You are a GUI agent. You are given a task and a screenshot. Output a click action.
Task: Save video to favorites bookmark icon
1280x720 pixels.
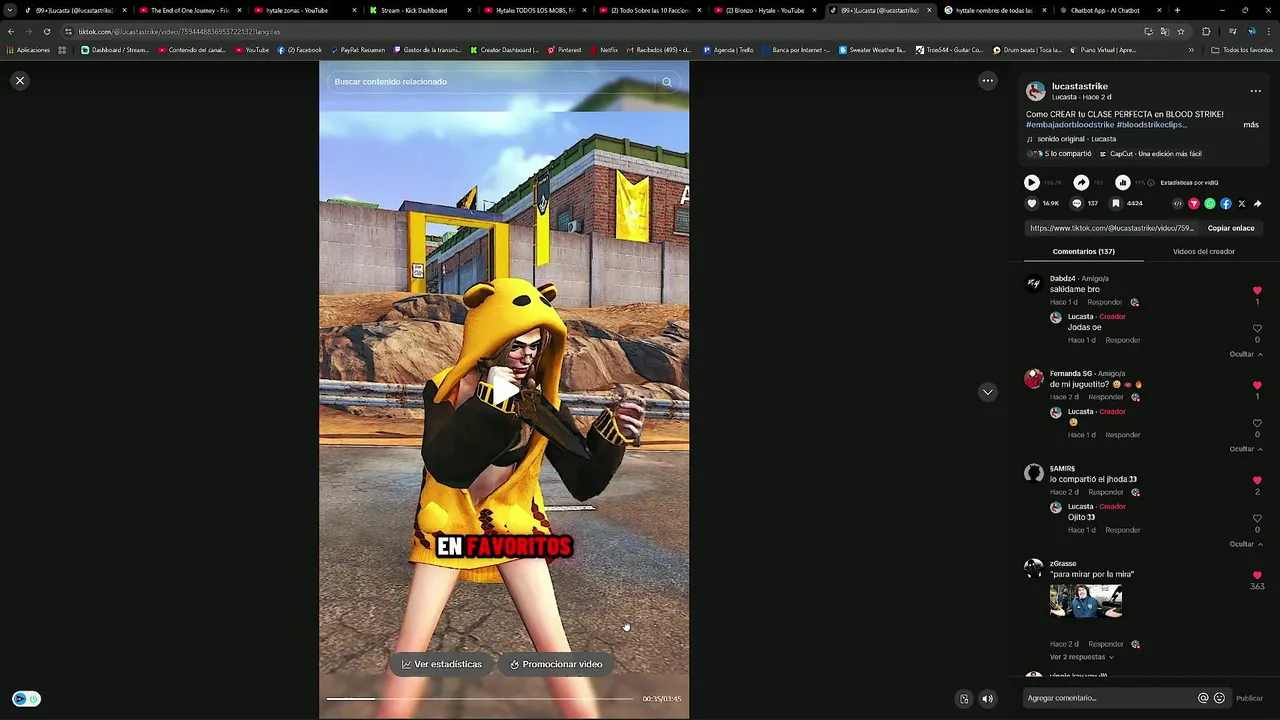coord(1116,203)
